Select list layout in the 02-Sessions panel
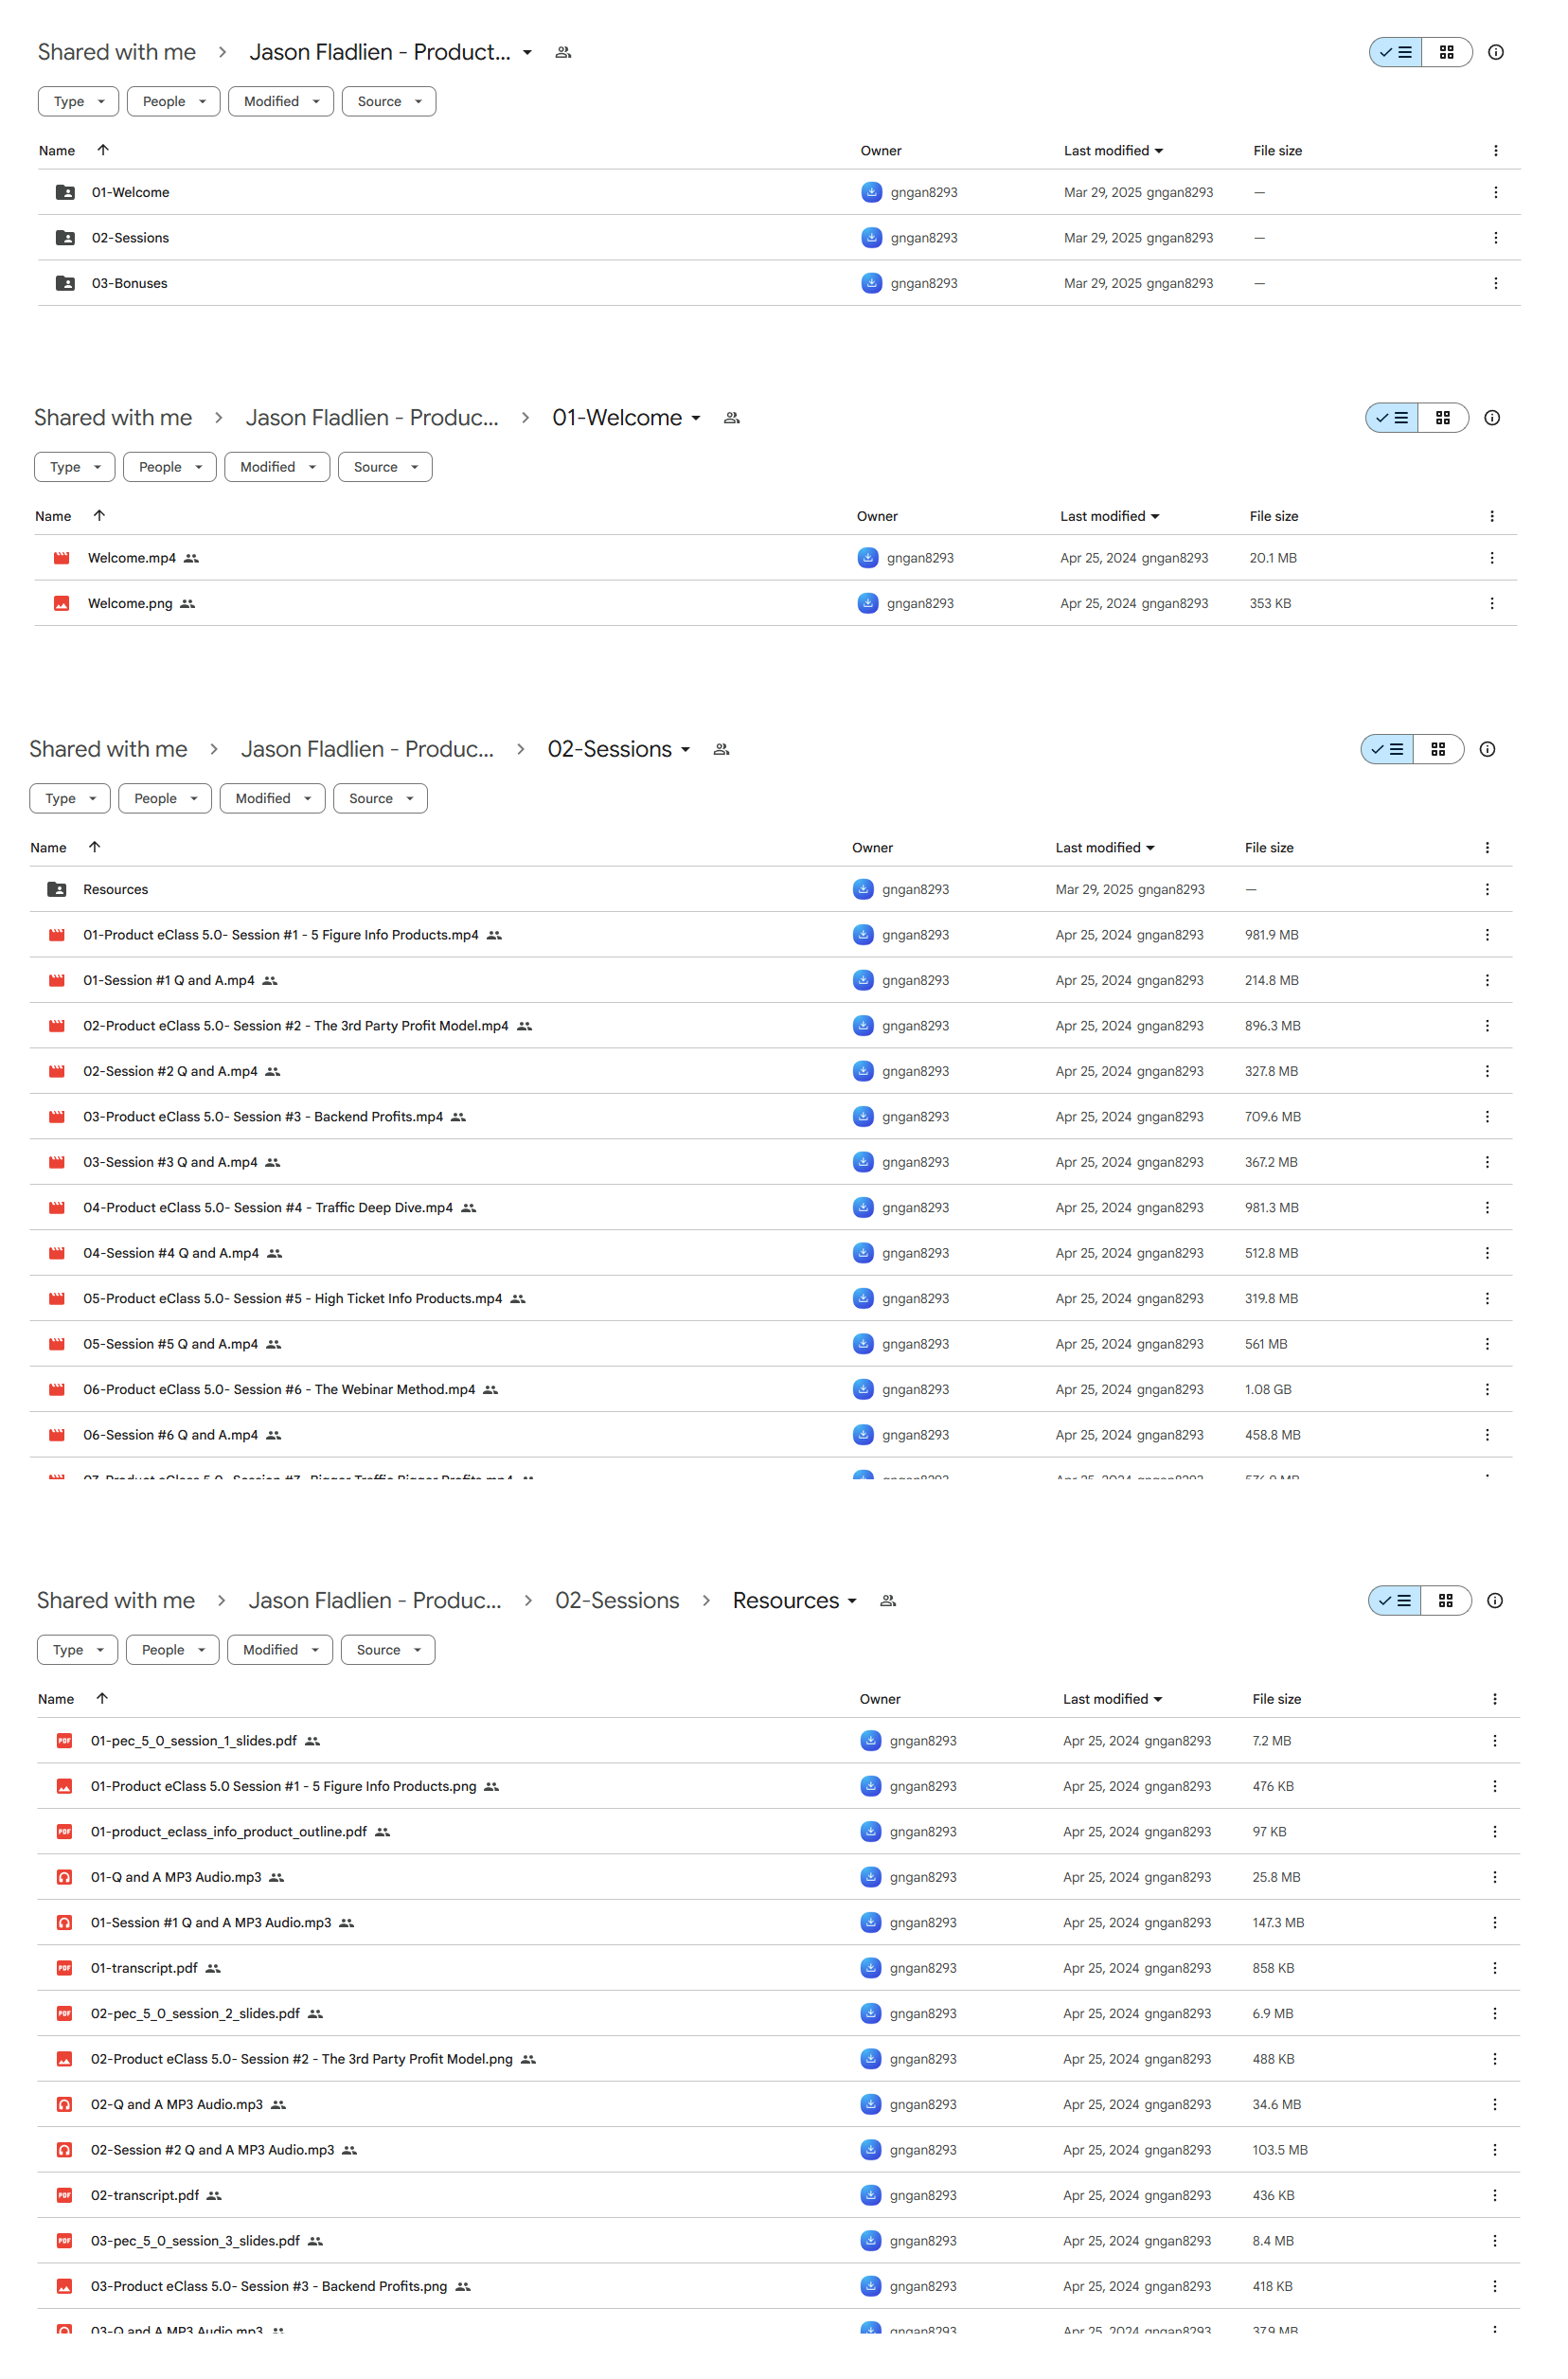Screen dimensions: 1568x2379 tap(1387, 749)
